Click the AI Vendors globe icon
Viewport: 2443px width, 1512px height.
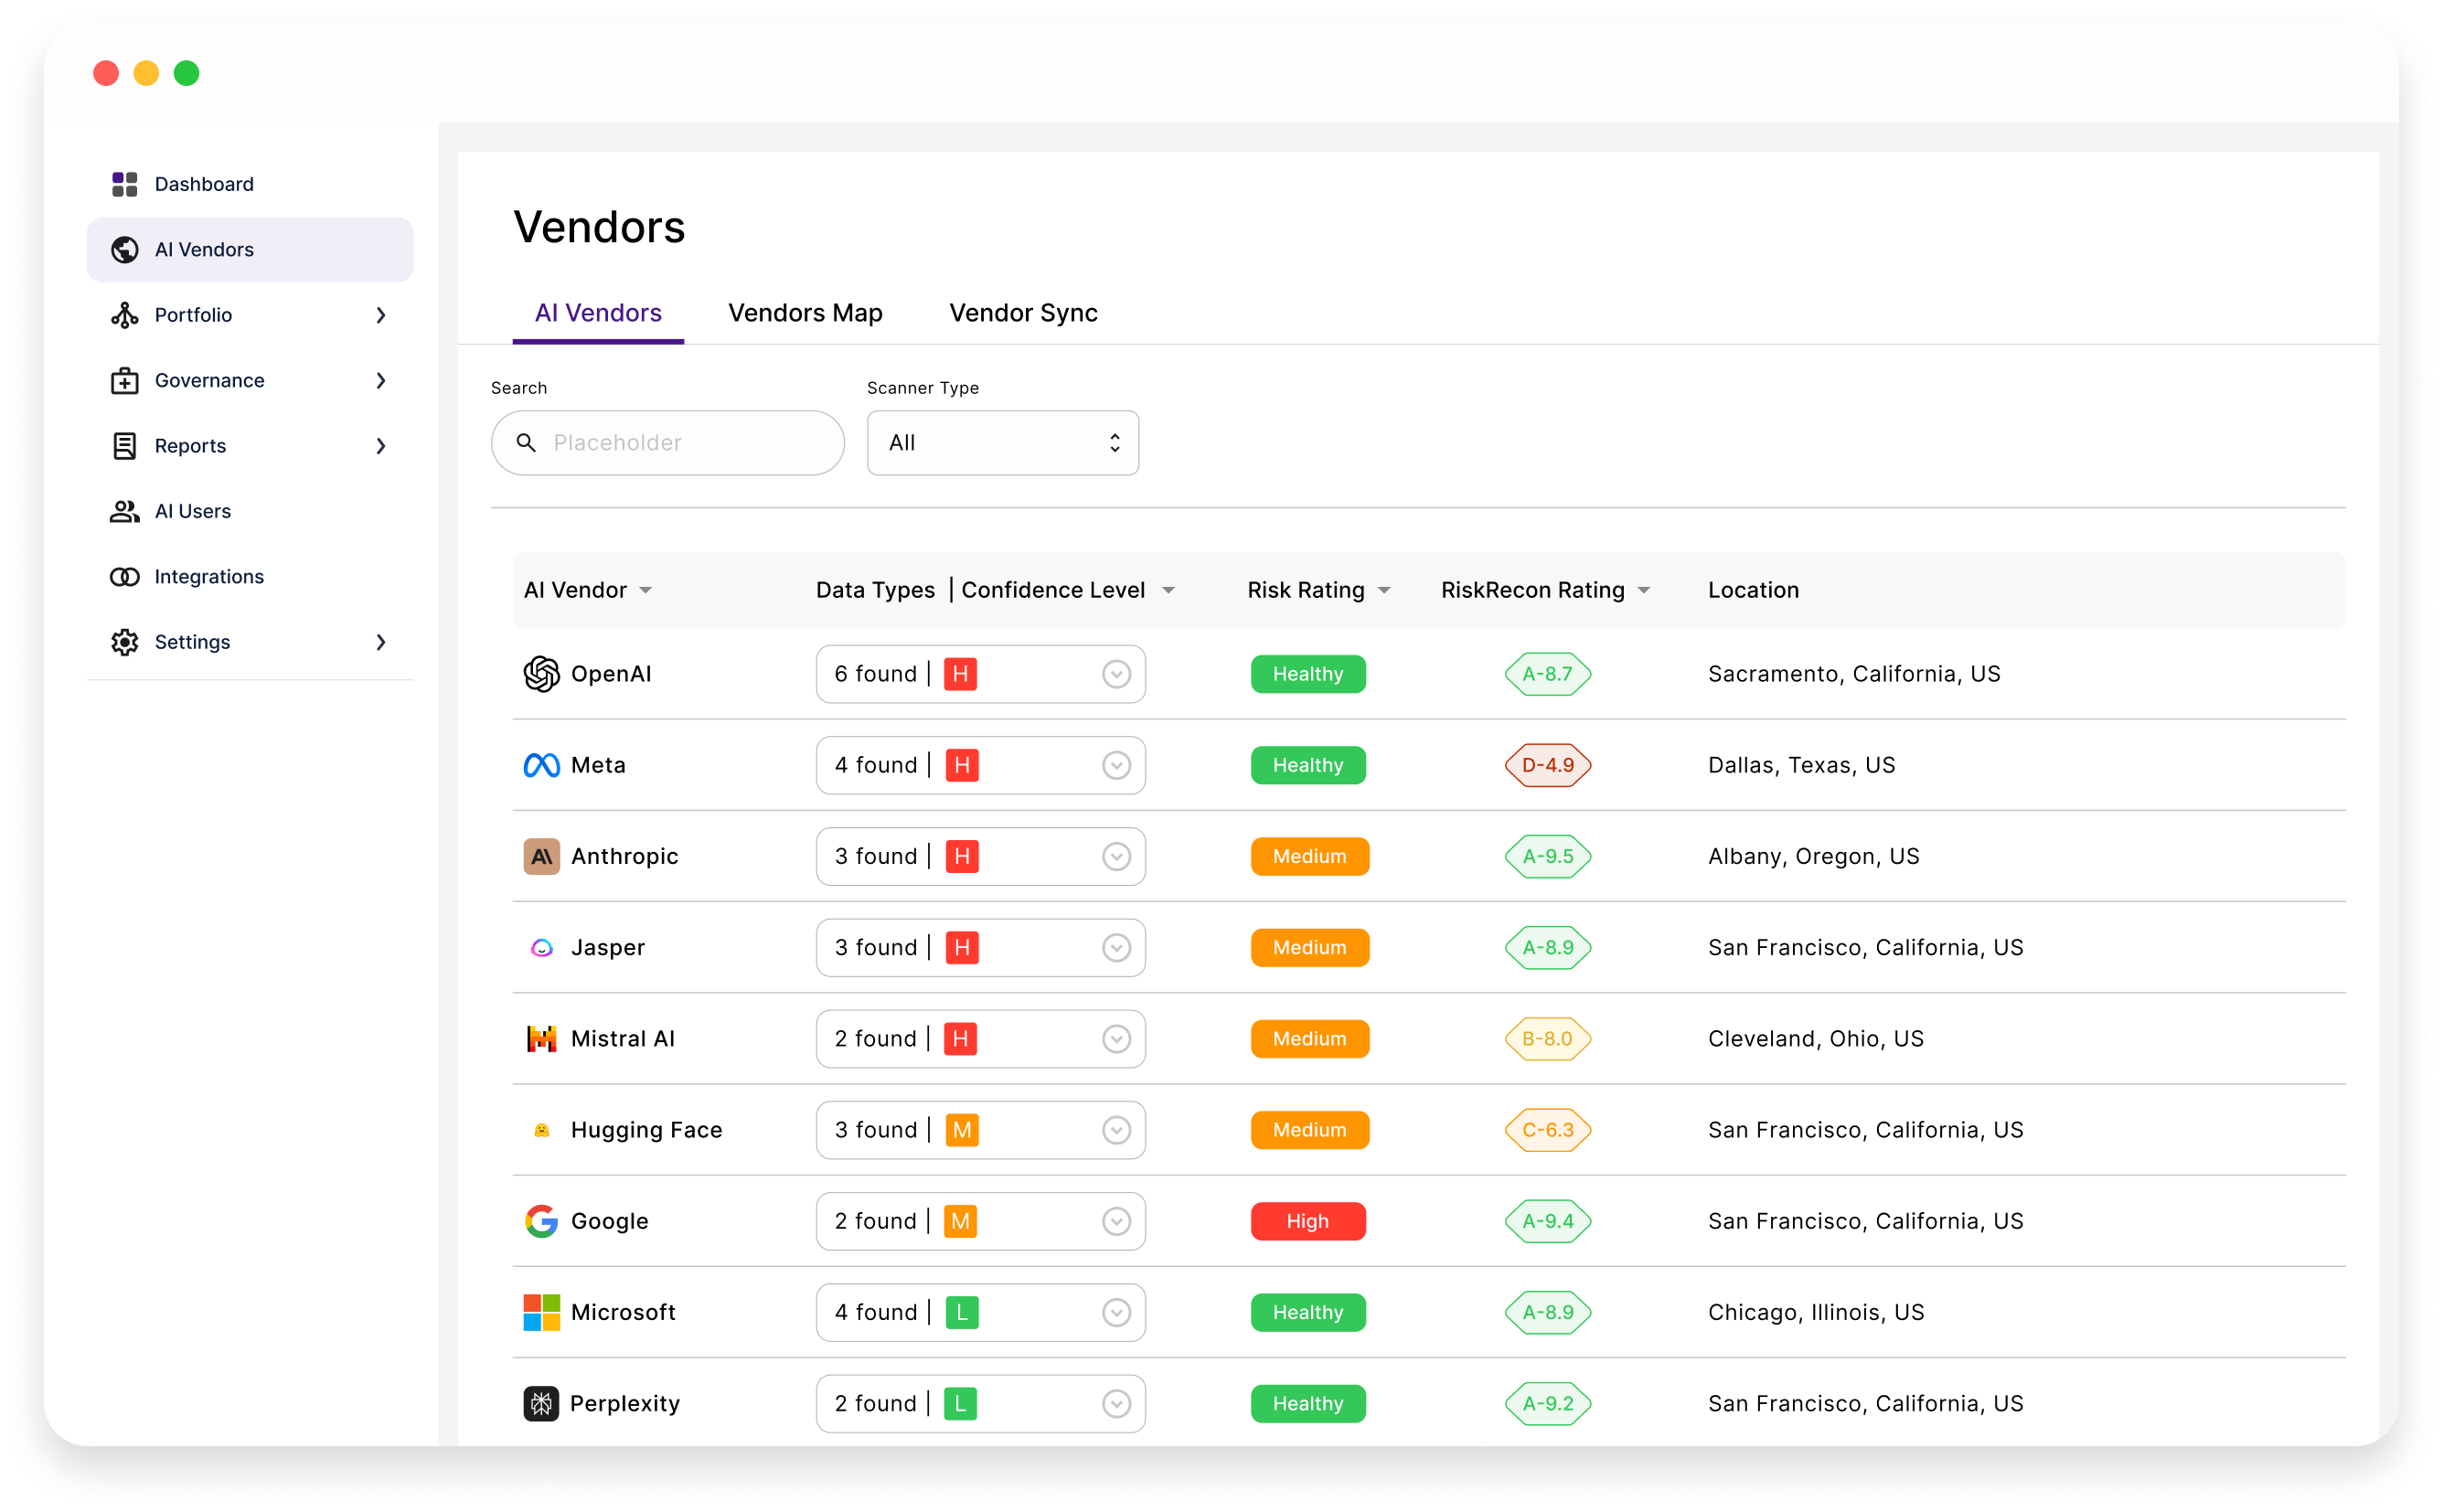click(x=124, y=249)
